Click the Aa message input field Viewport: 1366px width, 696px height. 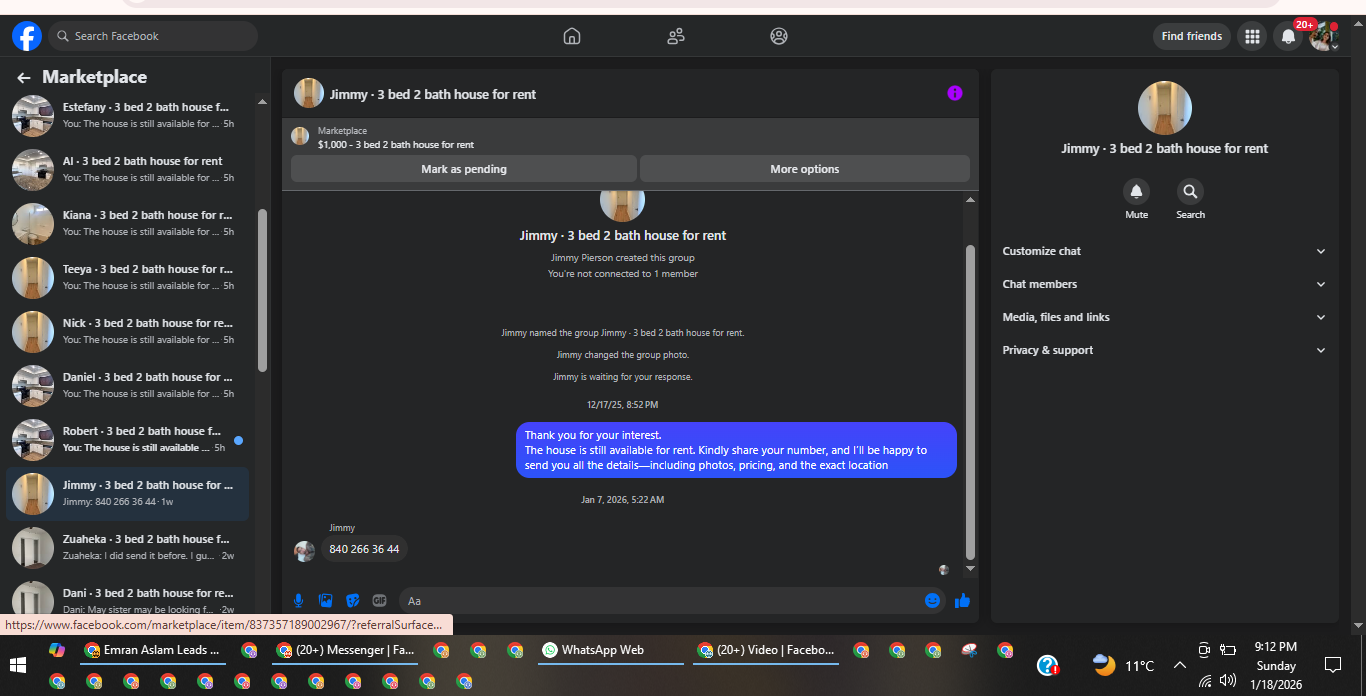(x=660, y=600)
